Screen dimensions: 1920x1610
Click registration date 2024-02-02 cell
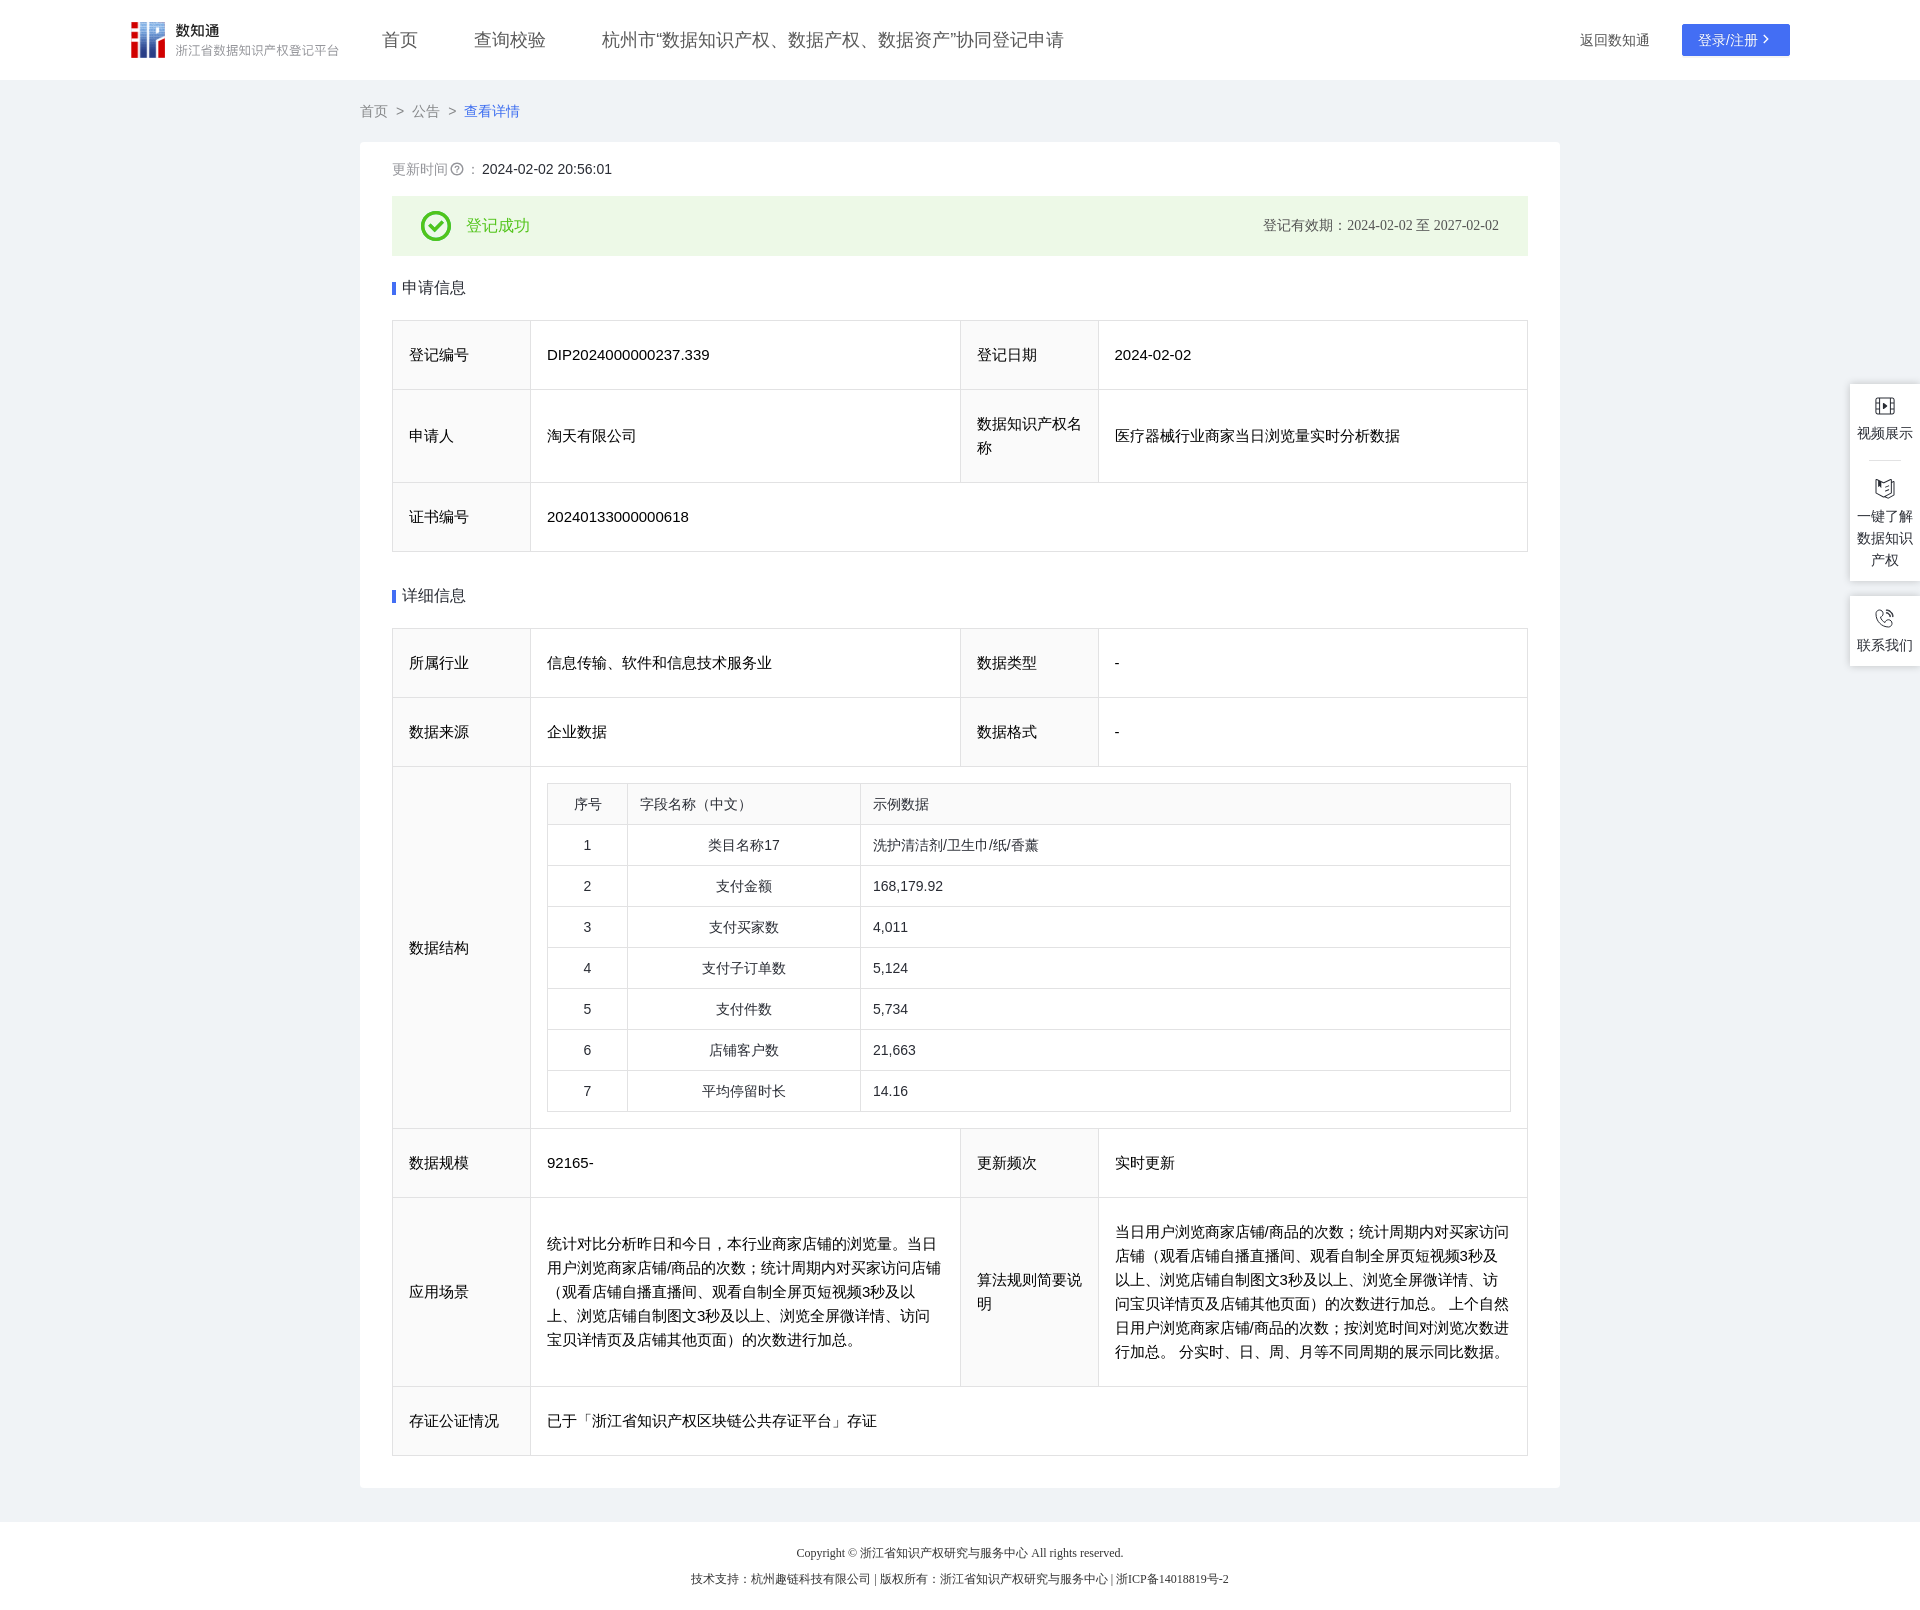tap(1313, 355)
